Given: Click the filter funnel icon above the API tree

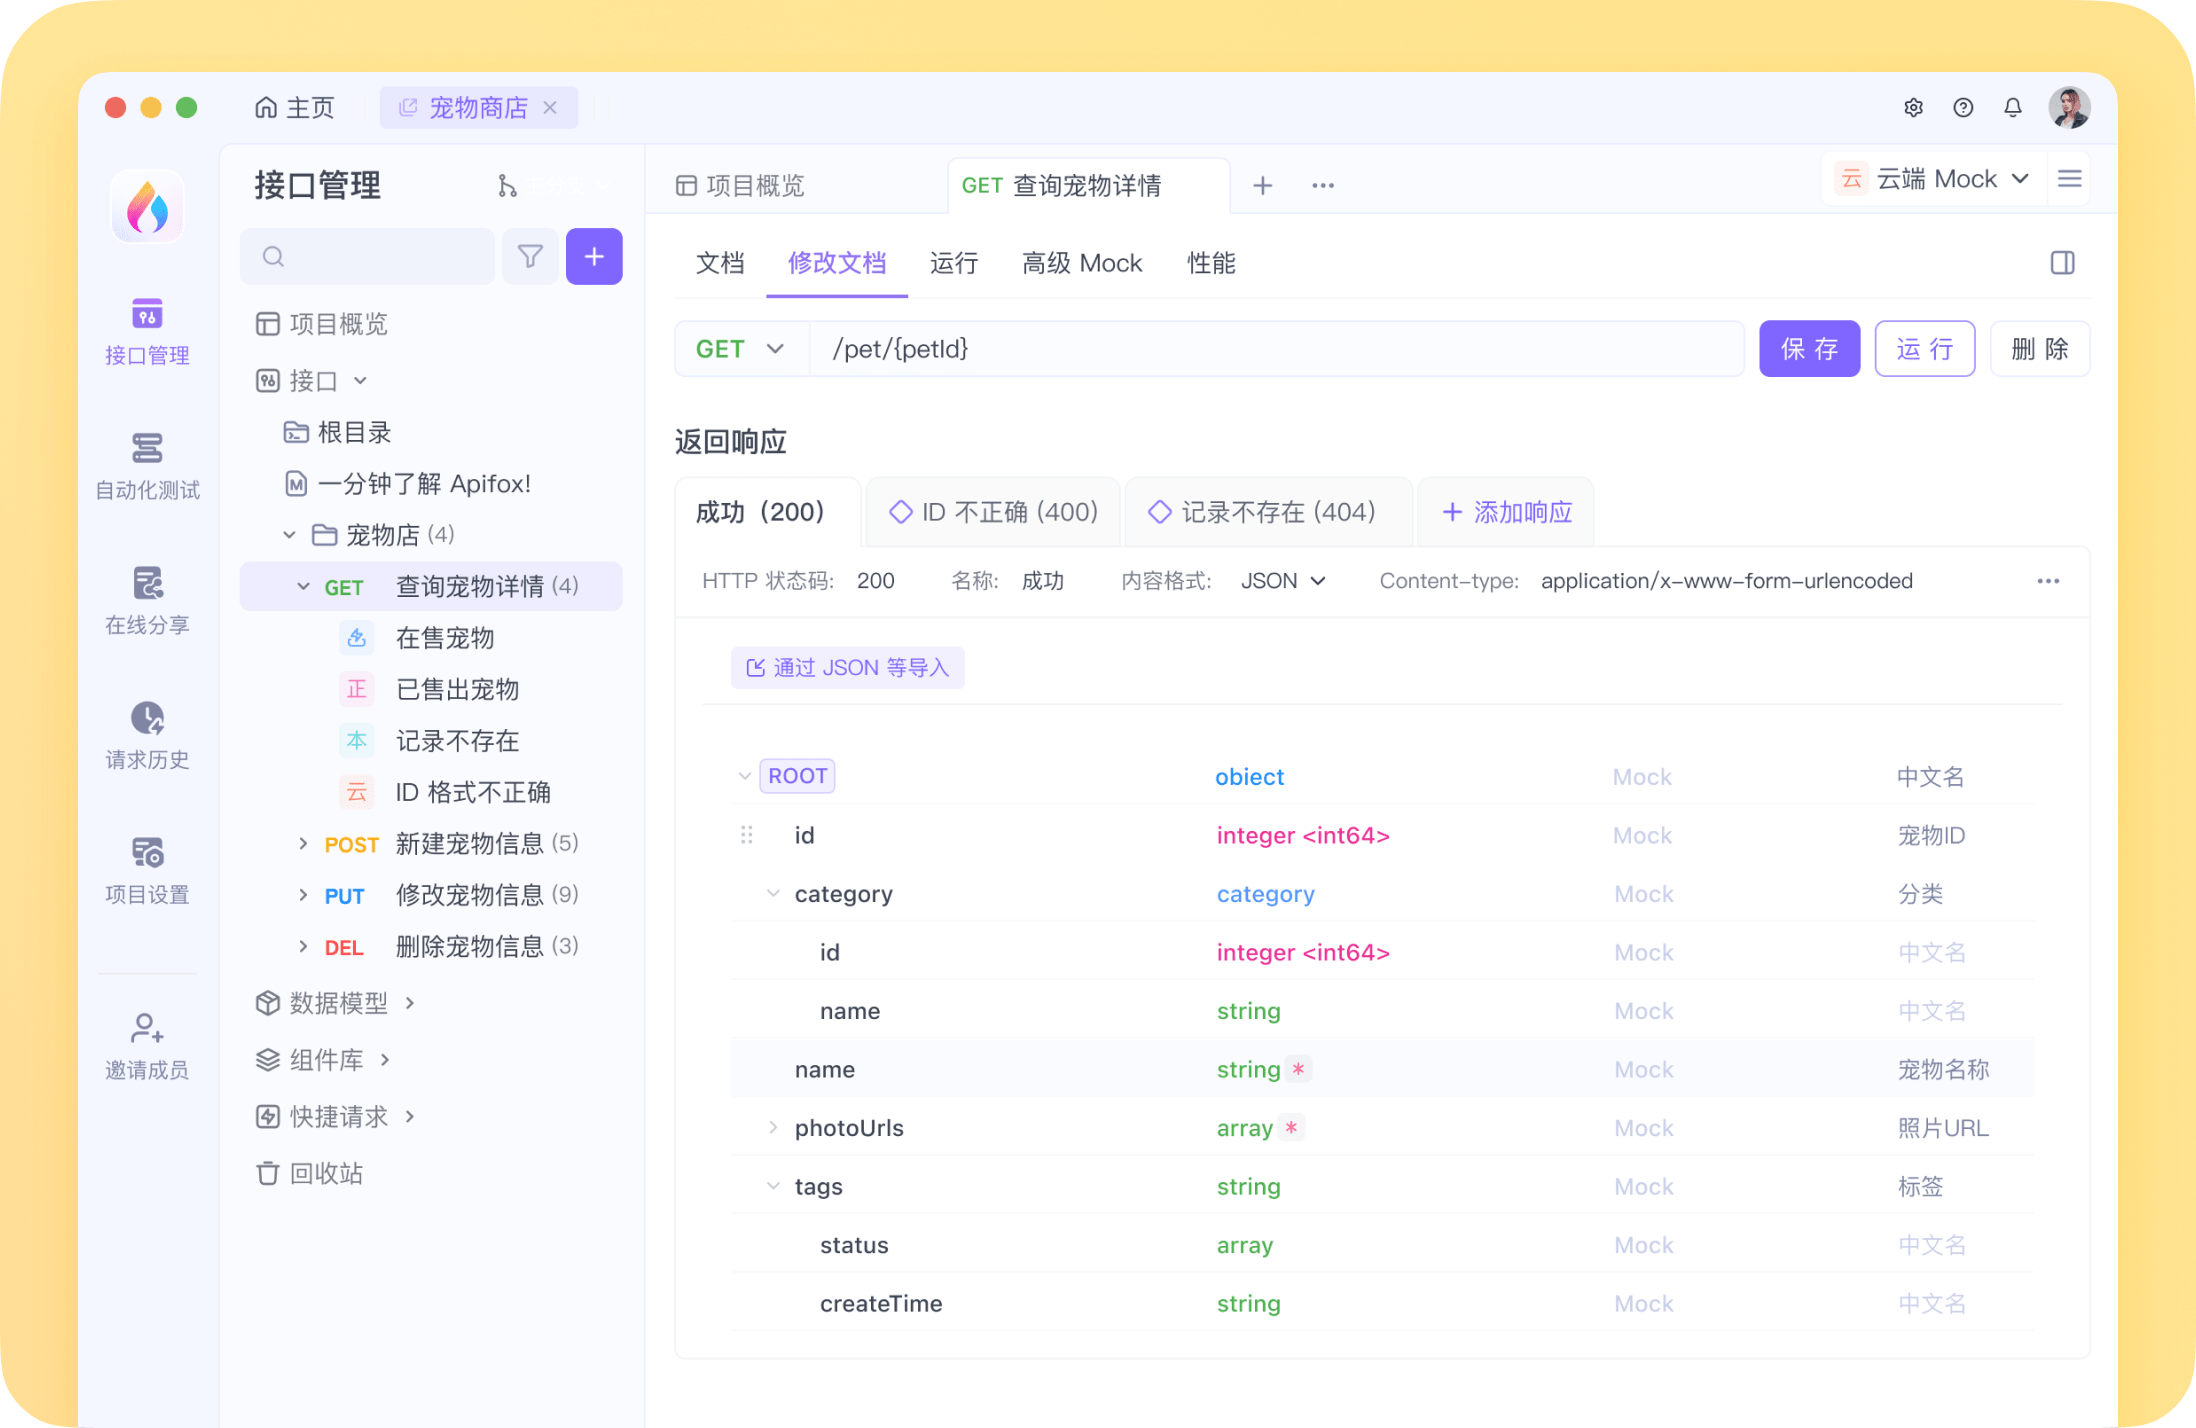Looking at the screenshot, I should [530, 256].
